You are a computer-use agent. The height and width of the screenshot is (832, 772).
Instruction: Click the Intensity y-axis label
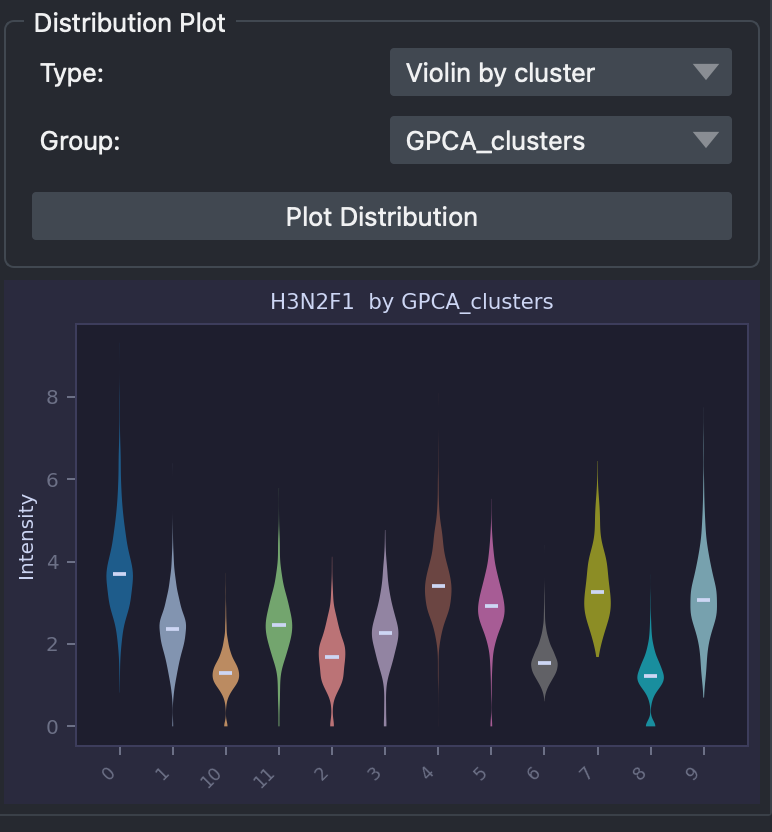(26, 537)
